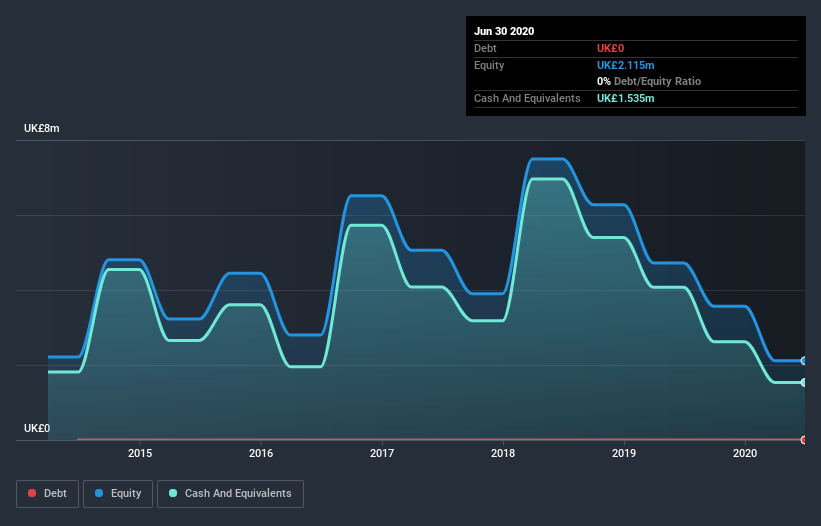Toggle the Debt legend button
Screen dimensions: 821x526
(x=47, y=494)
